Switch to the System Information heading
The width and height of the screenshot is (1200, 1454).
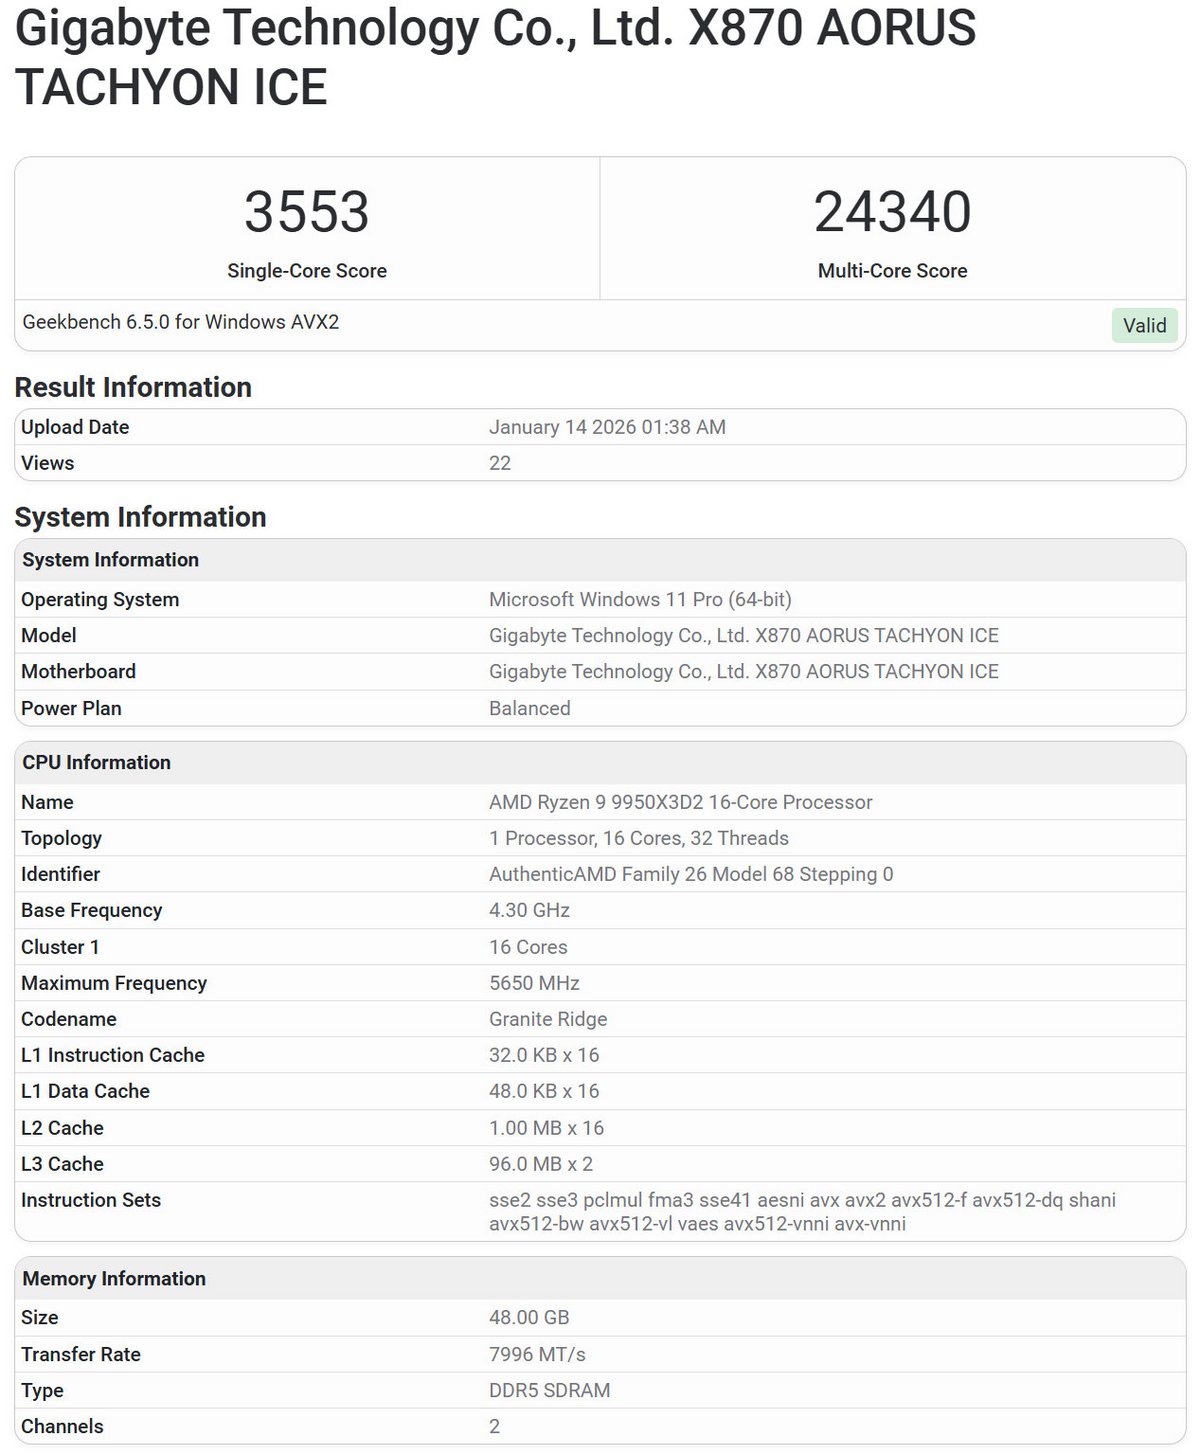[140, 517]
